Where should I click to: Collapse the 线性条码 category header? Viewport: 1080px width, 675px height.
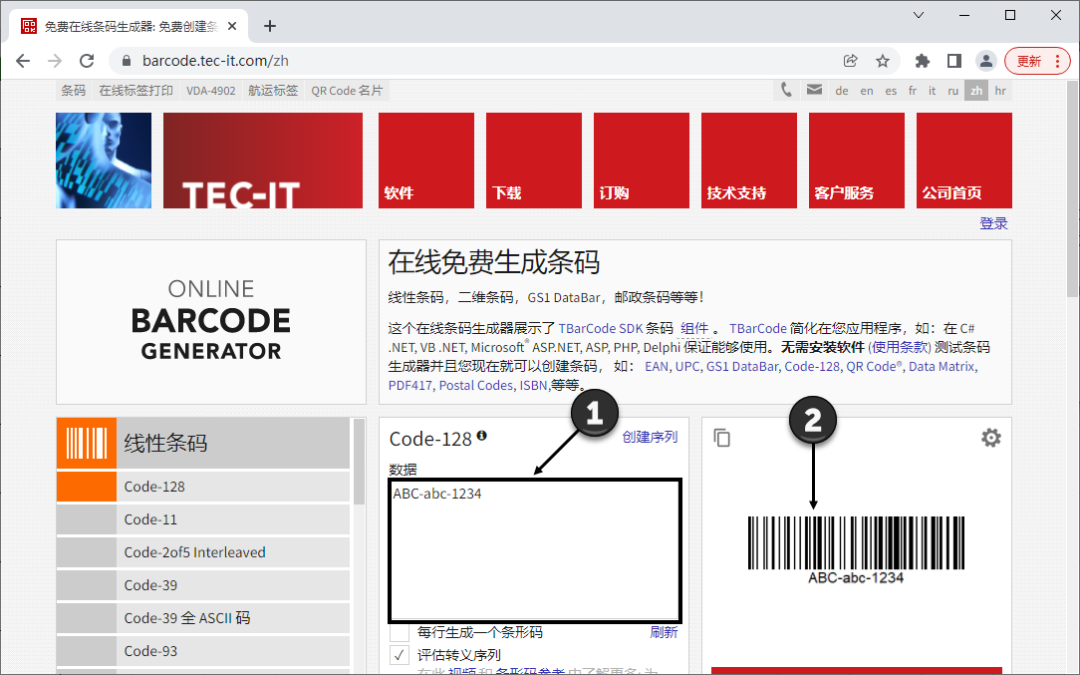pyautogui.click(x=203, y=443)
